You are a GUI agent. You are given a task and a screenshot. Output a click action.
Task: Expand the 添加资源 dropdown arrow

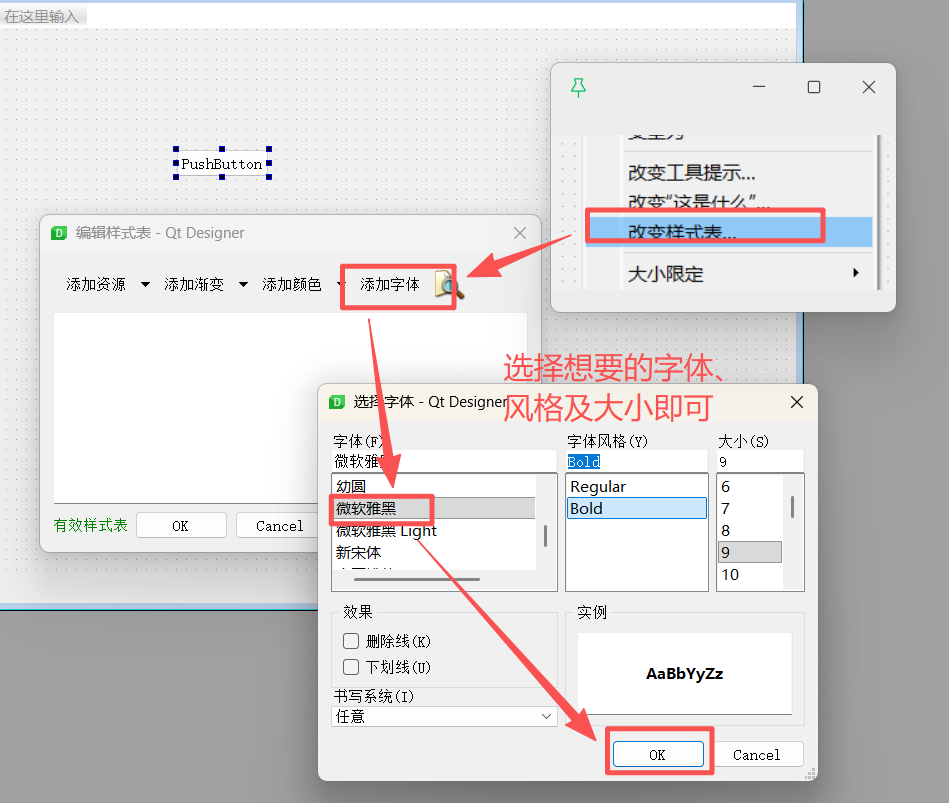tap(145, 284)
